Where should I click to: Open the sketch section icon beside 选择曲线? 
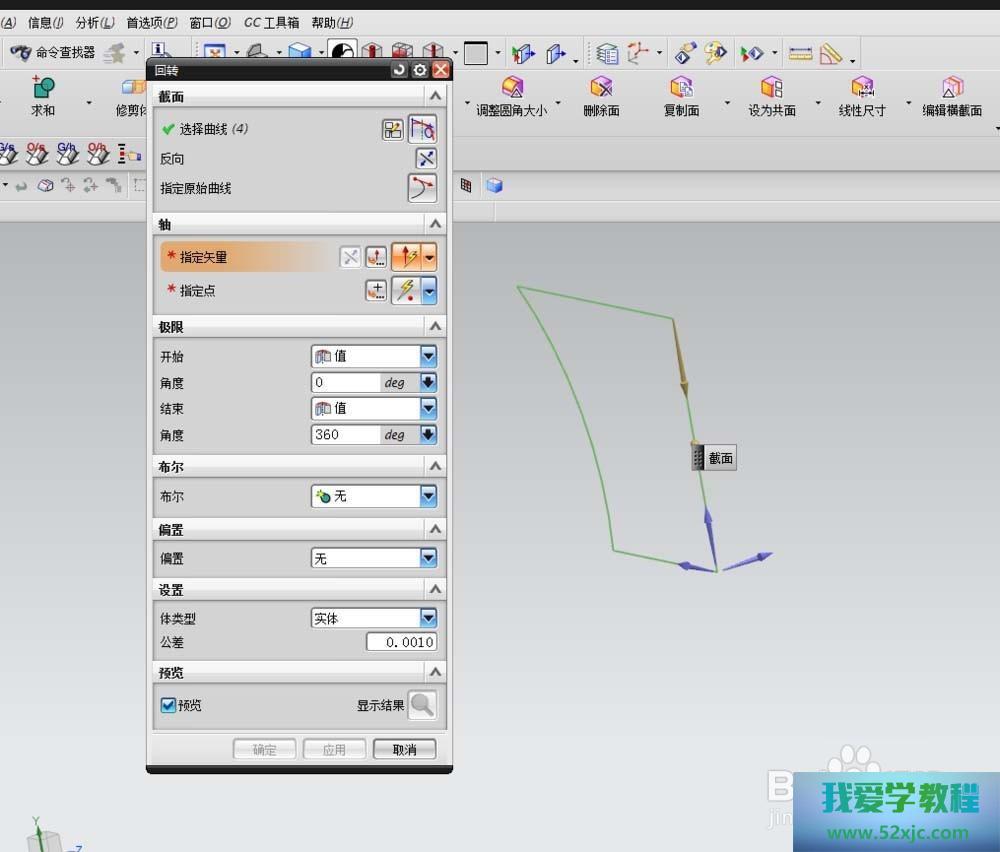(x=393, y=129)
